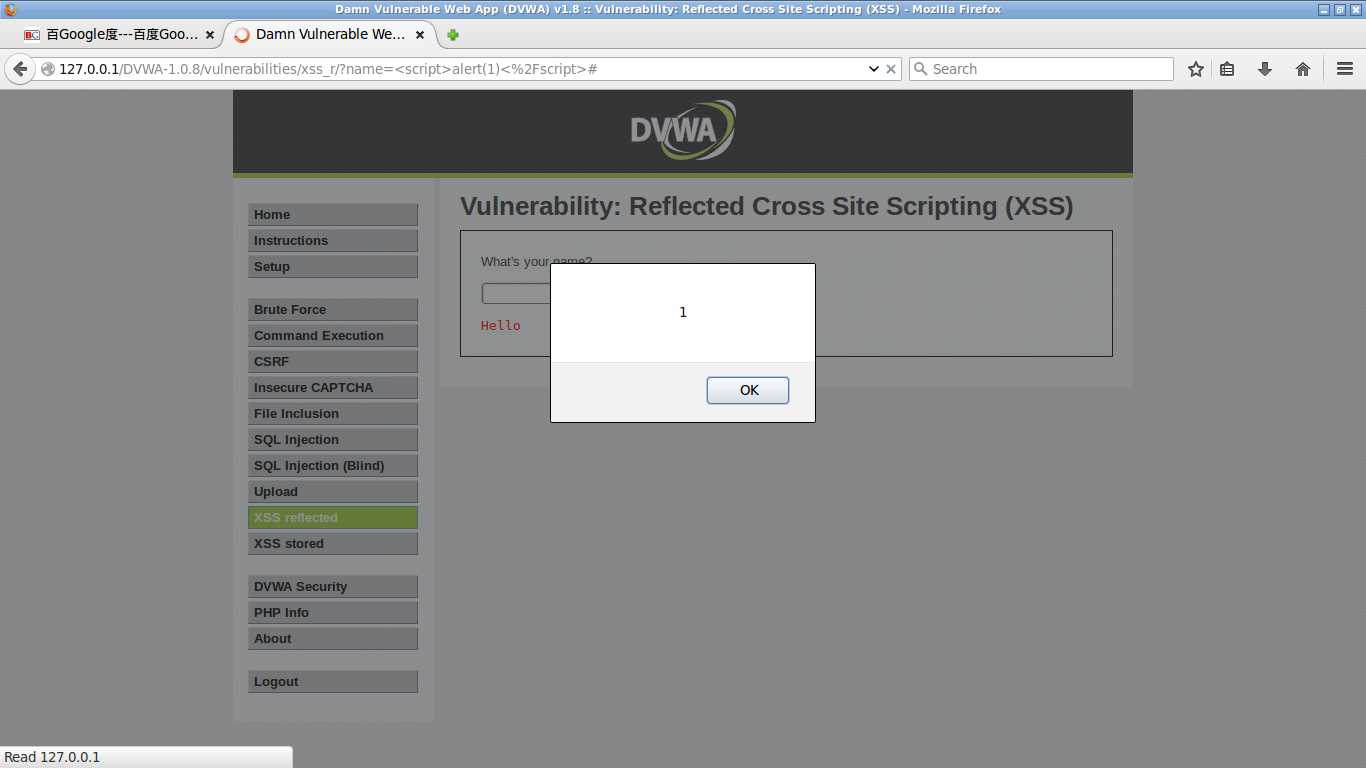The height and width of the screenshot is (768, 1366).
Task: Open the URL history dropdown arrow
Action: click(x=873, y=69)
